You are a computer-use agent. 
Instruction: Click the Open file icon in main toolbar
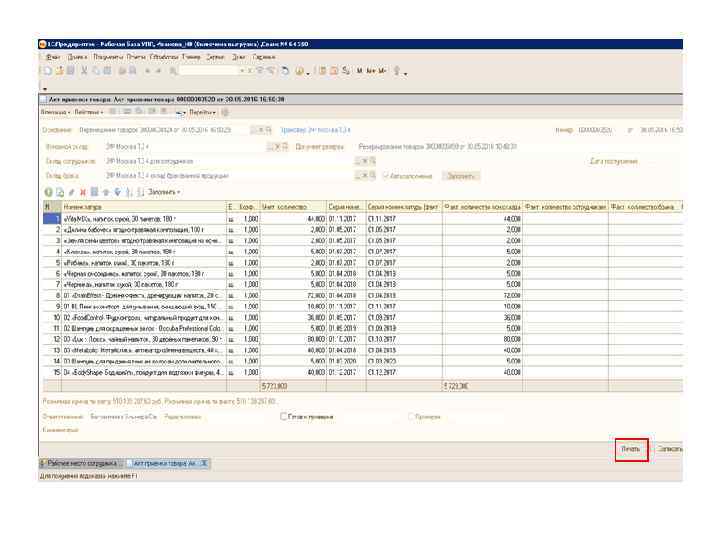point(59,71)
